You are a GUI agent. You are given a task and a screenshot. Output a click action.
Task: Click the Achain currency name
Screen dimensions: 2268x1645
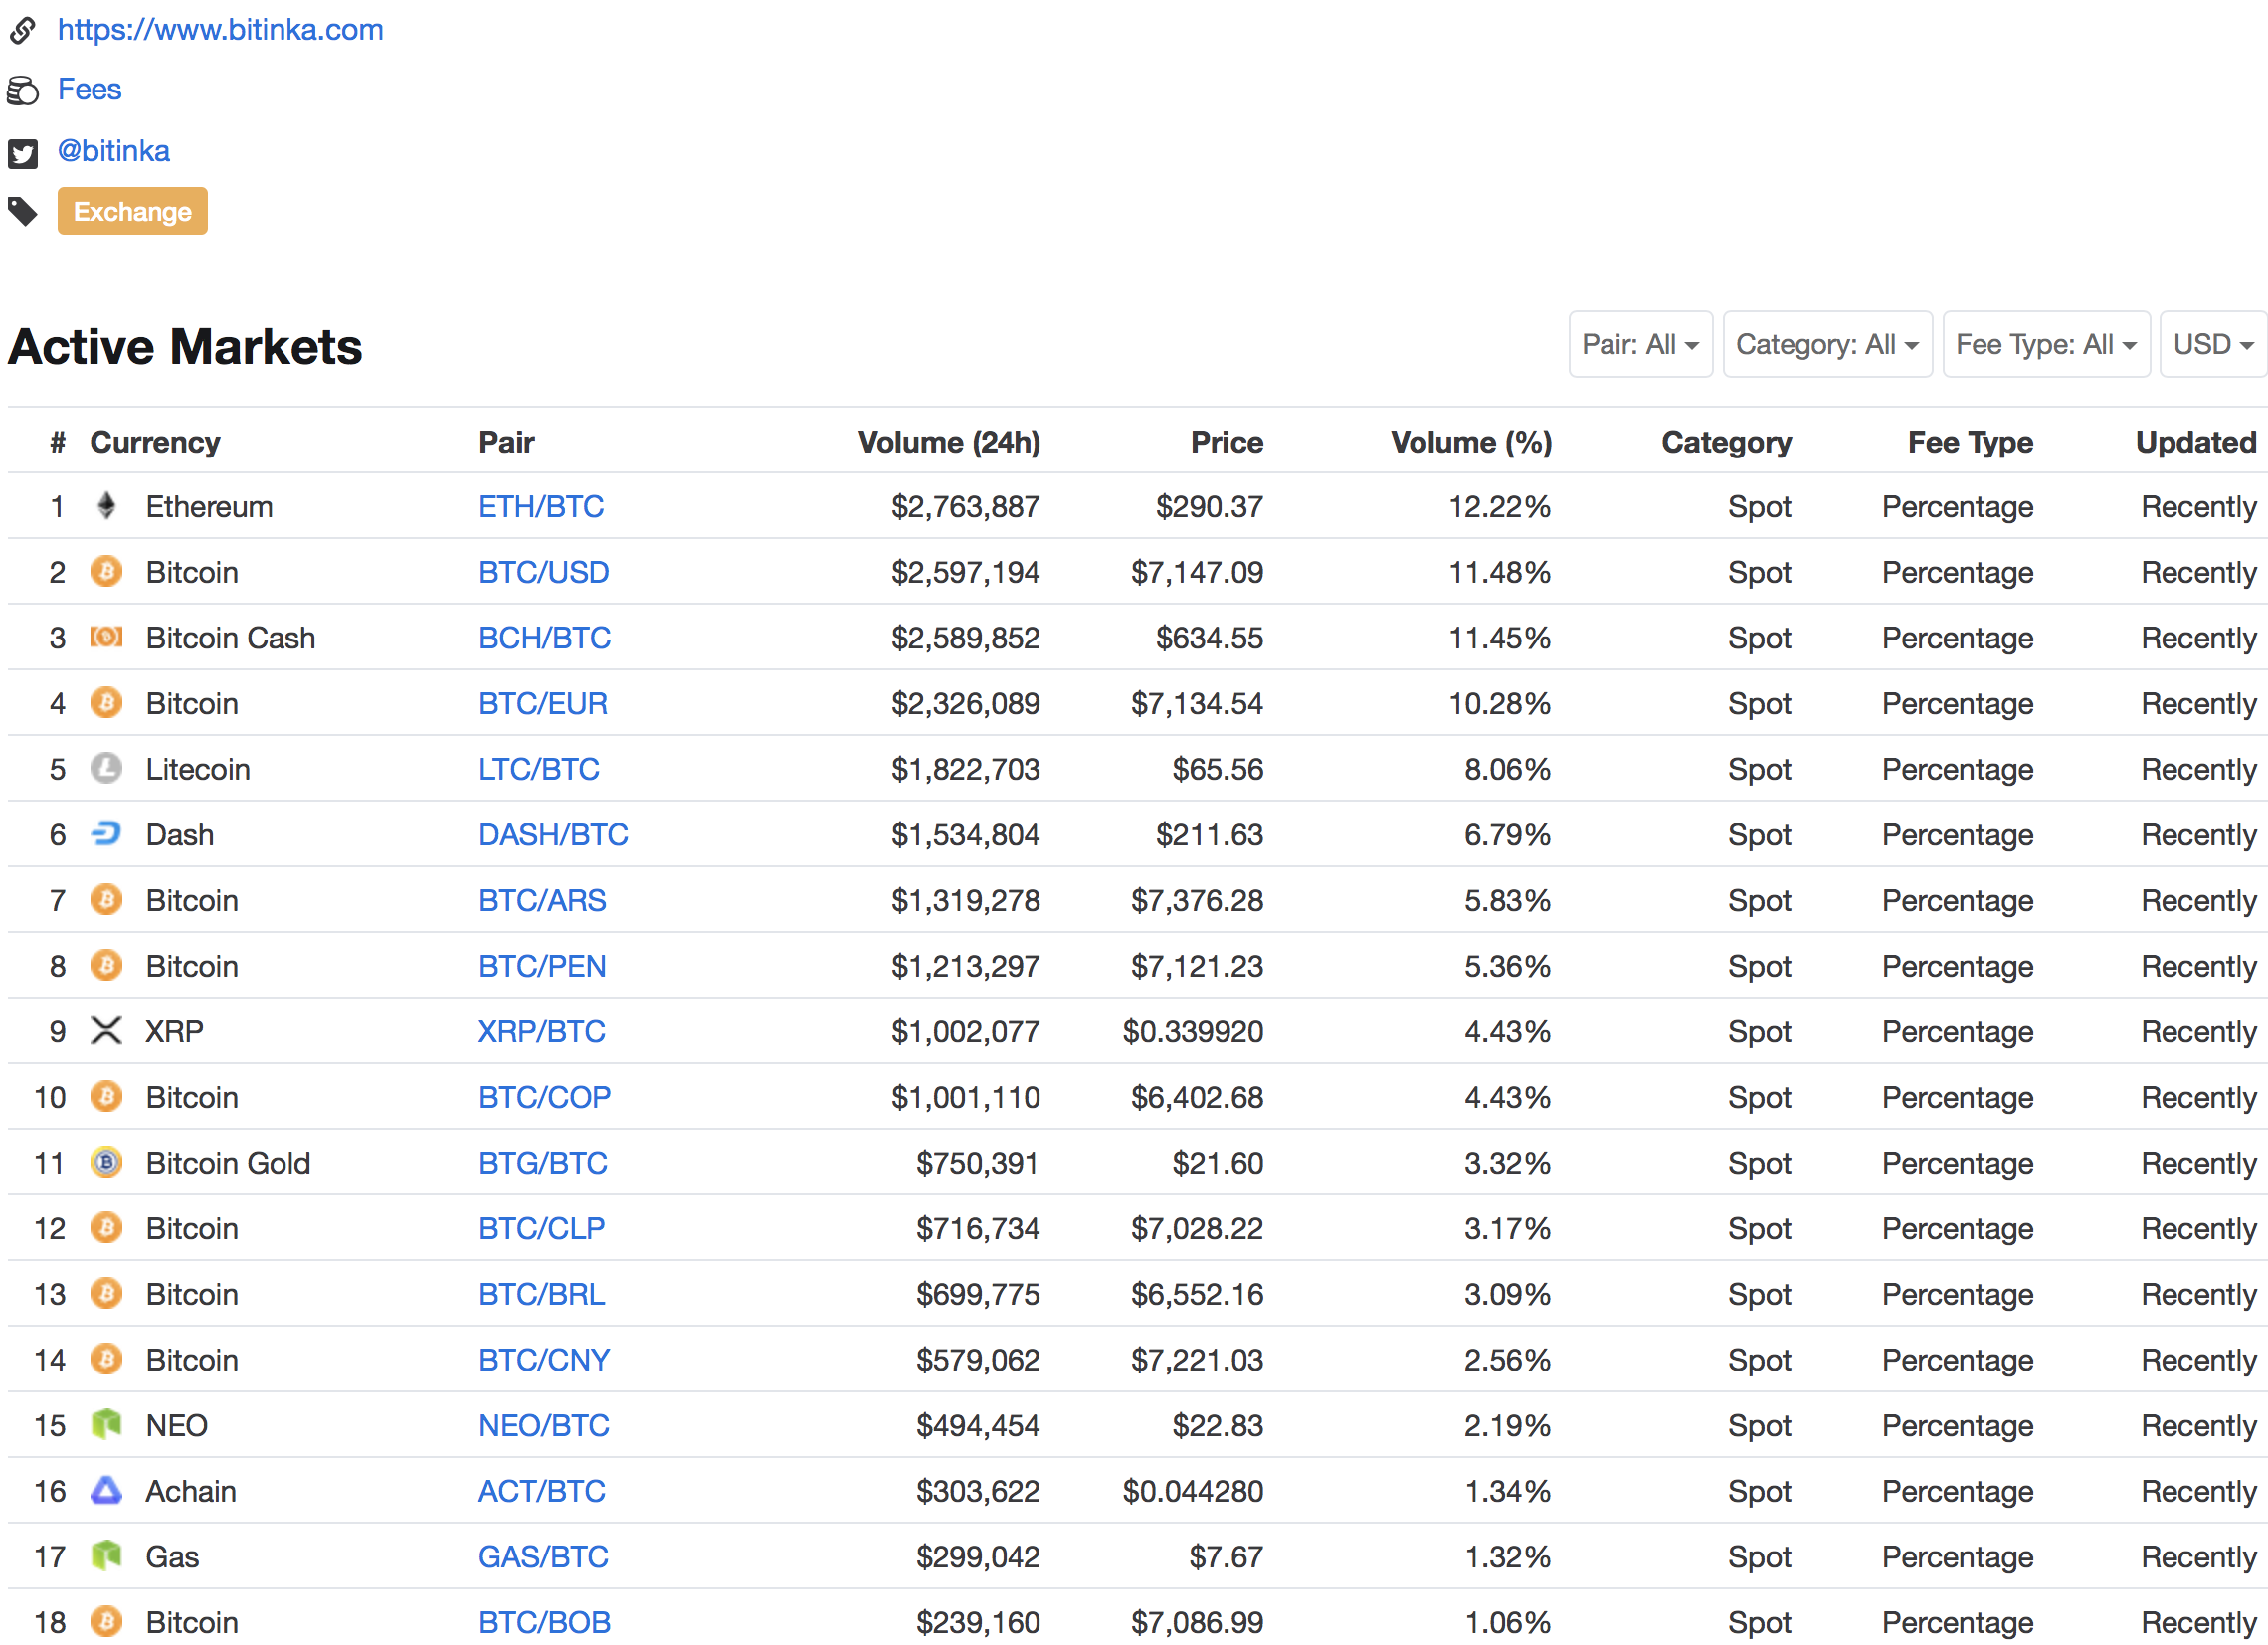(x=191, y=1492)
